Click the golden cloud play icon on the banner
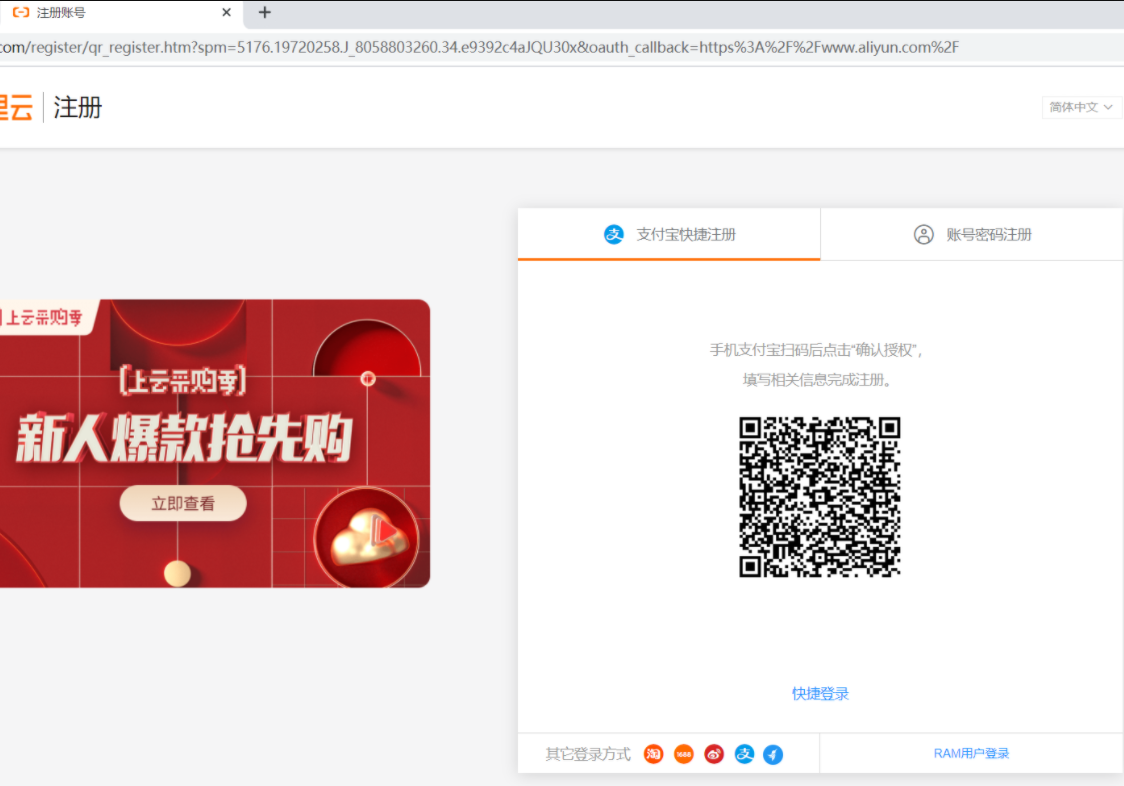This screenshot has width=1124, height=786. 367,536
